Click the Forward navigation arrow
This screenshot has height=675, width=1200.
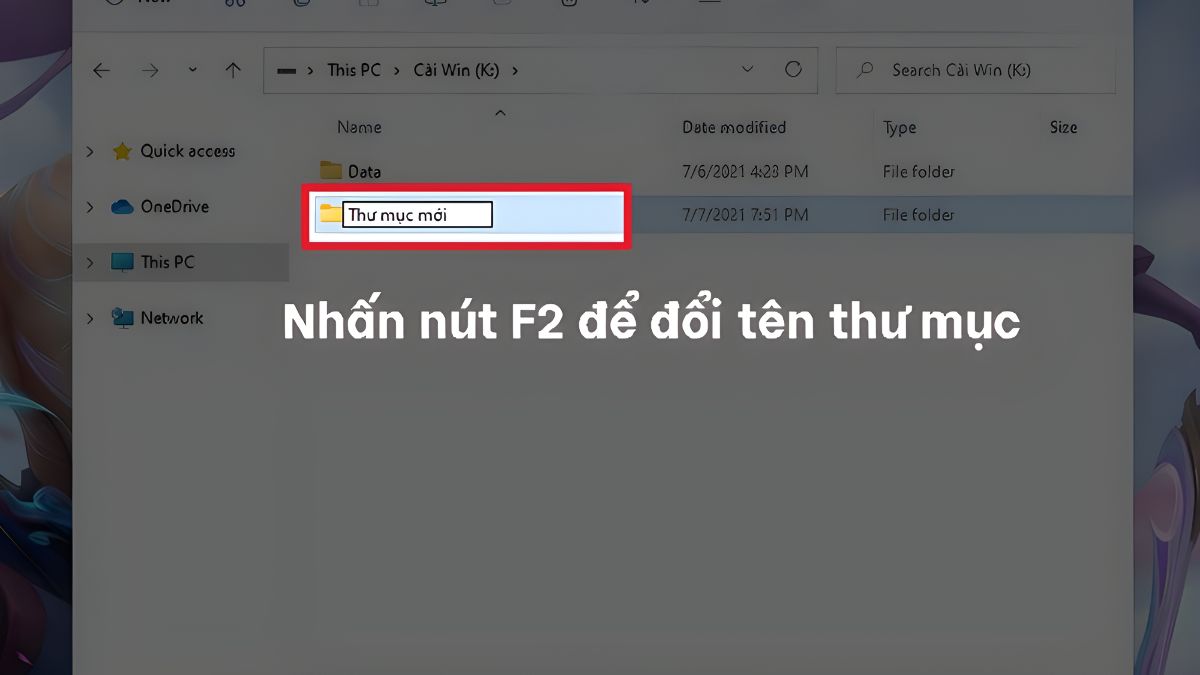point(149,70)
